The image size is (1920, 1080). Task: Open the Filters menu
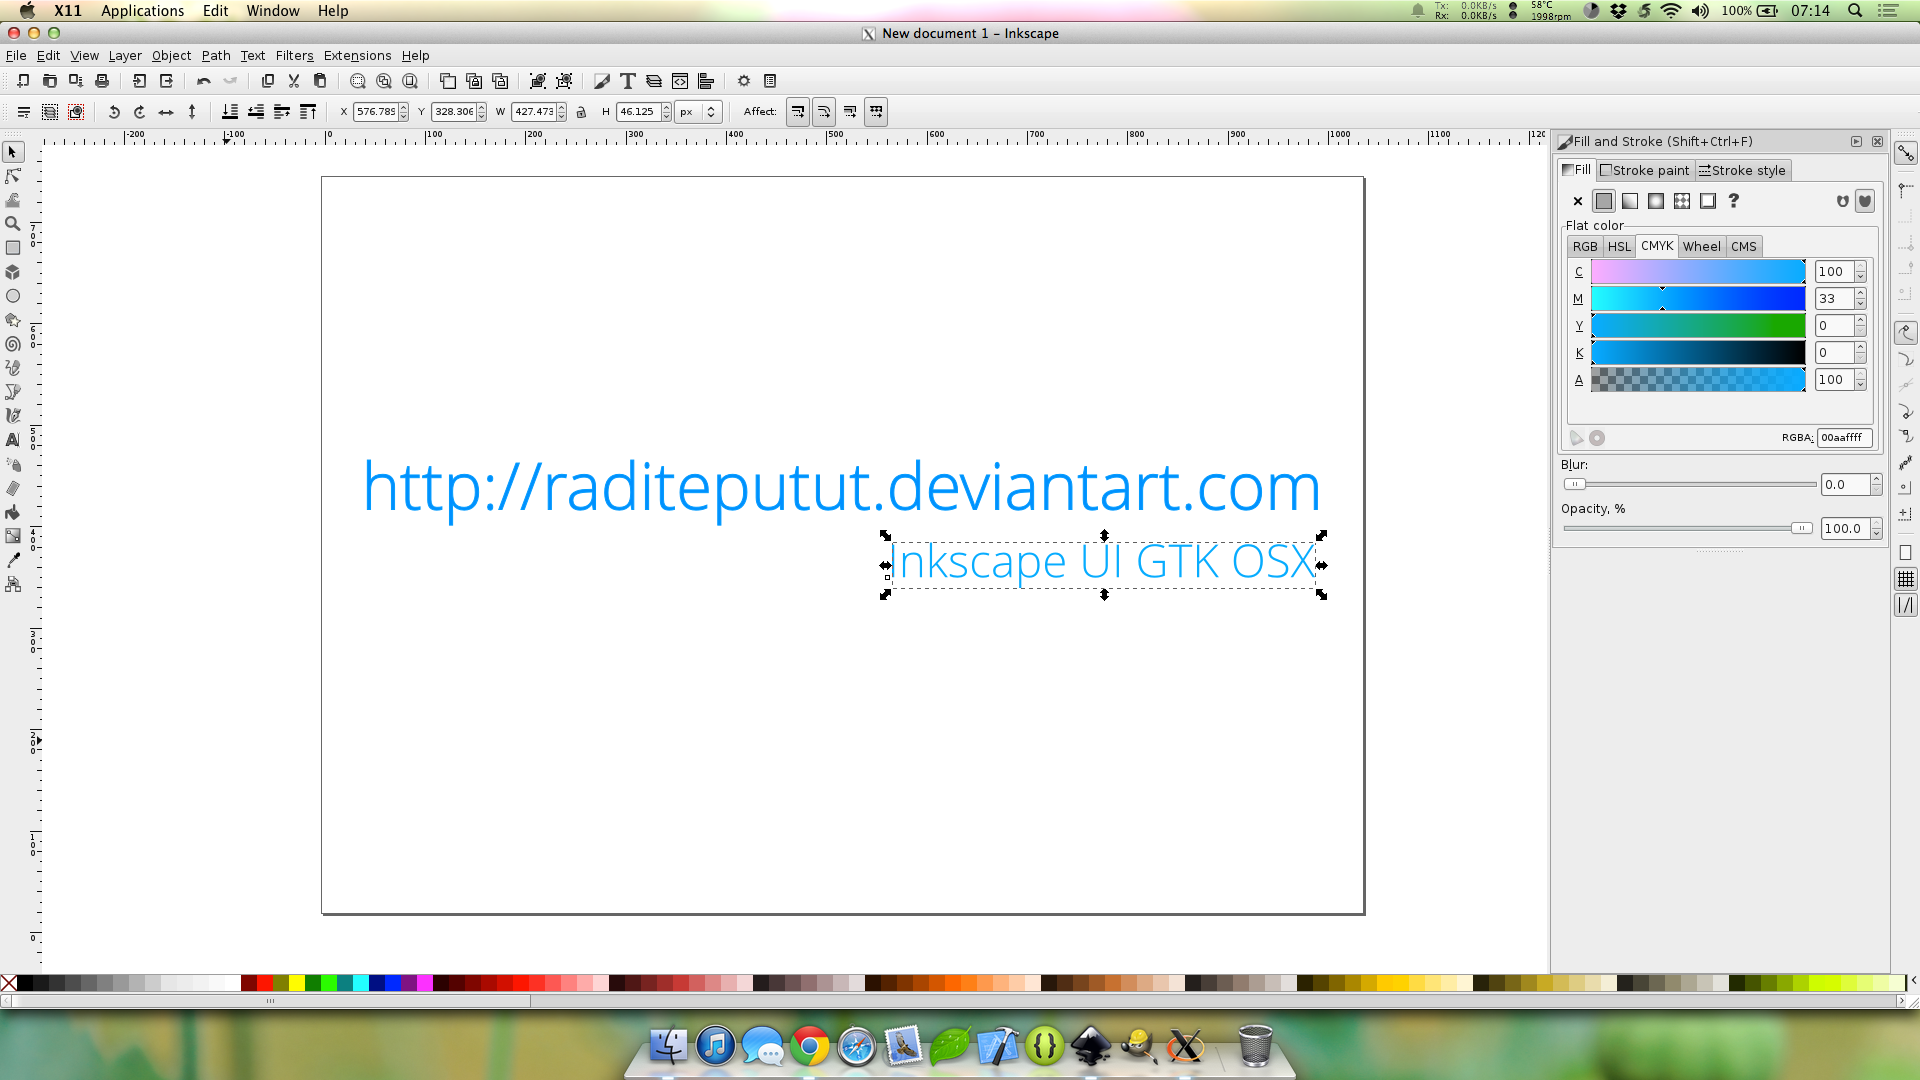[x=294, y=56]
